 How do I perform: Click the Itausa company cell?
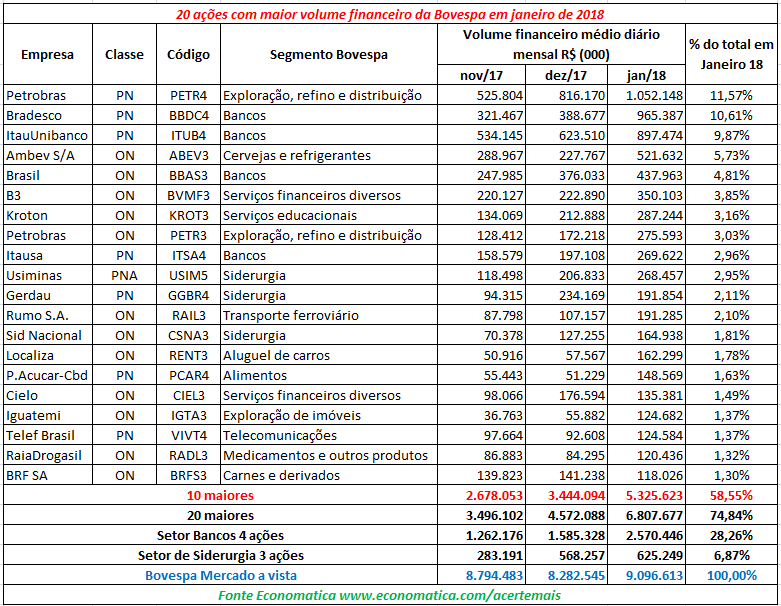pos(48,255)
